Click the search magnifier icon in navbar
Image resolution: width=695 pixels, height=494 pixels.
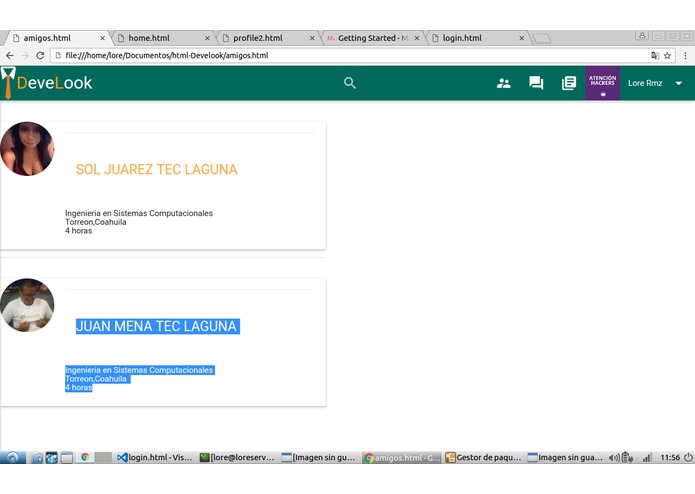(350, 83)
